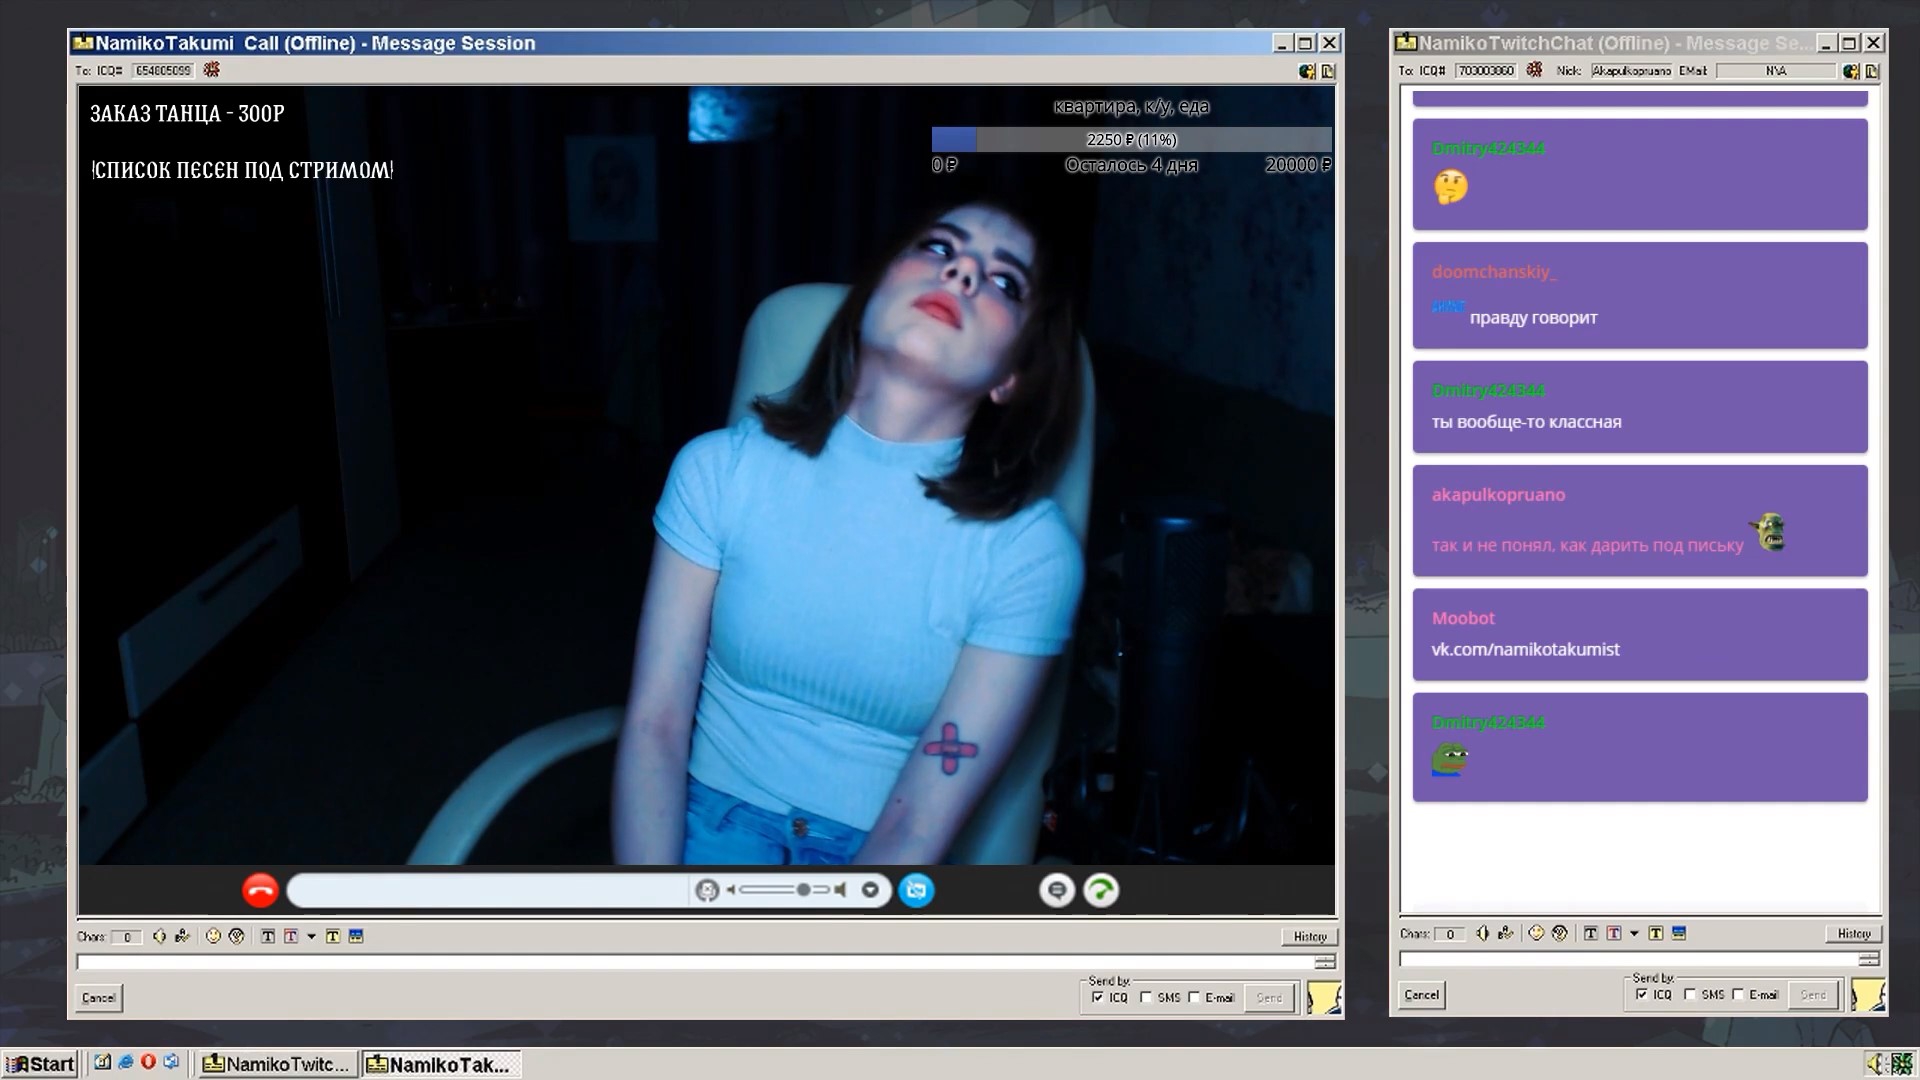Open chat bubble icon next to green phone
The image size is (1920, 1080).
coord(1057,890)
